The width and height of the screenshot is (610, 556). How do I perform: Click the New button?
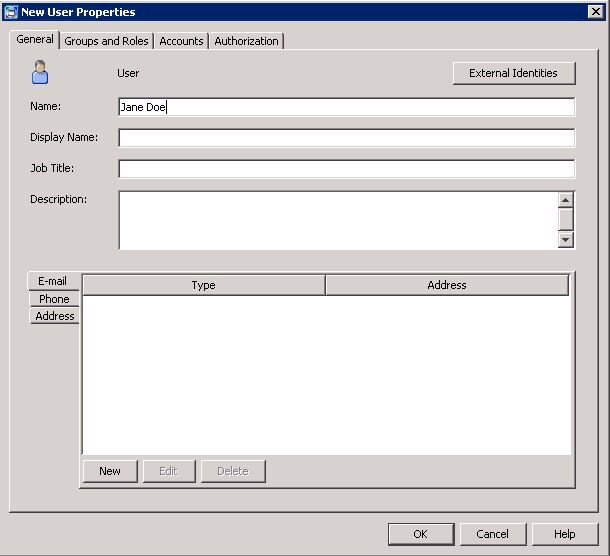click(110, 471)
